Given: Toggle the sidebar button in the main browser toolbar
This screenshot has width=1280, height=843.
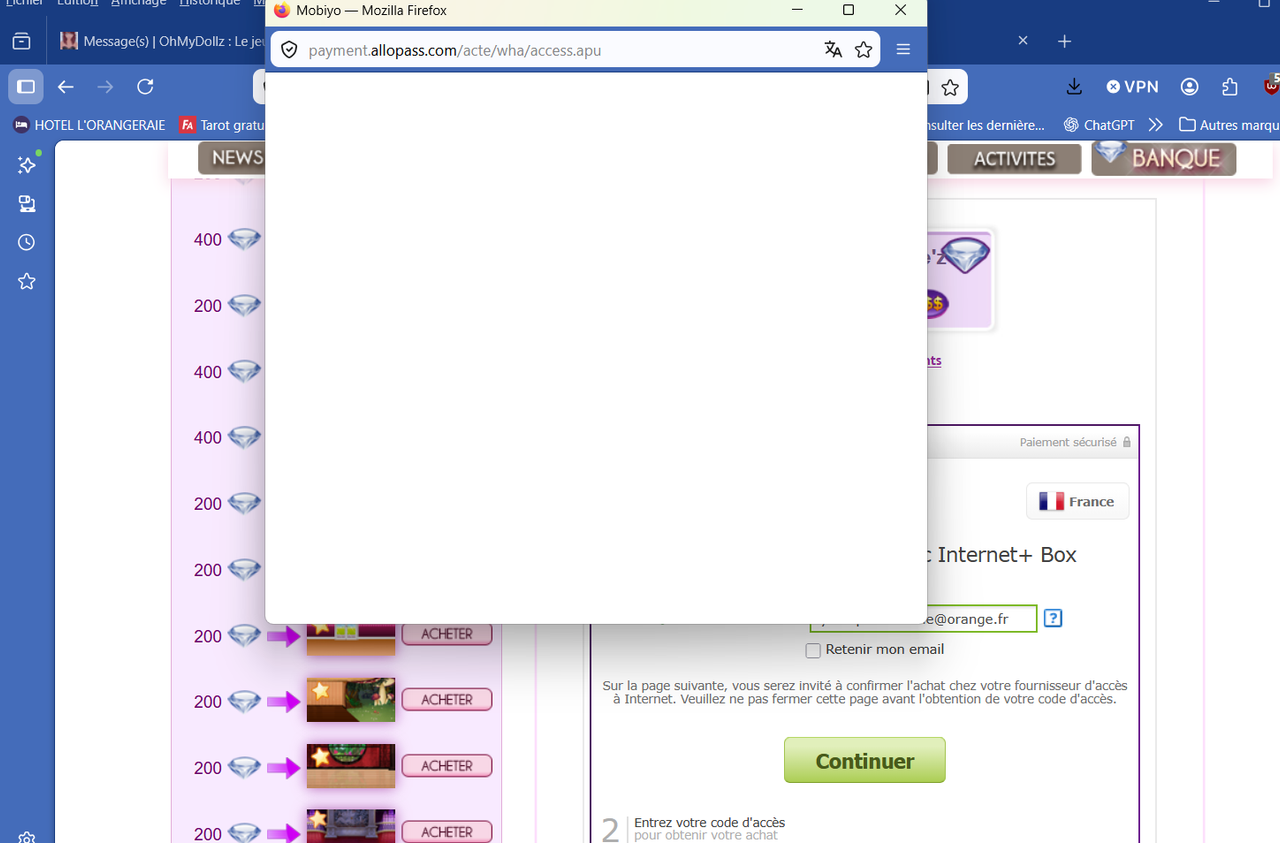Looking at the screenshot, I should [x=26, y=87].
